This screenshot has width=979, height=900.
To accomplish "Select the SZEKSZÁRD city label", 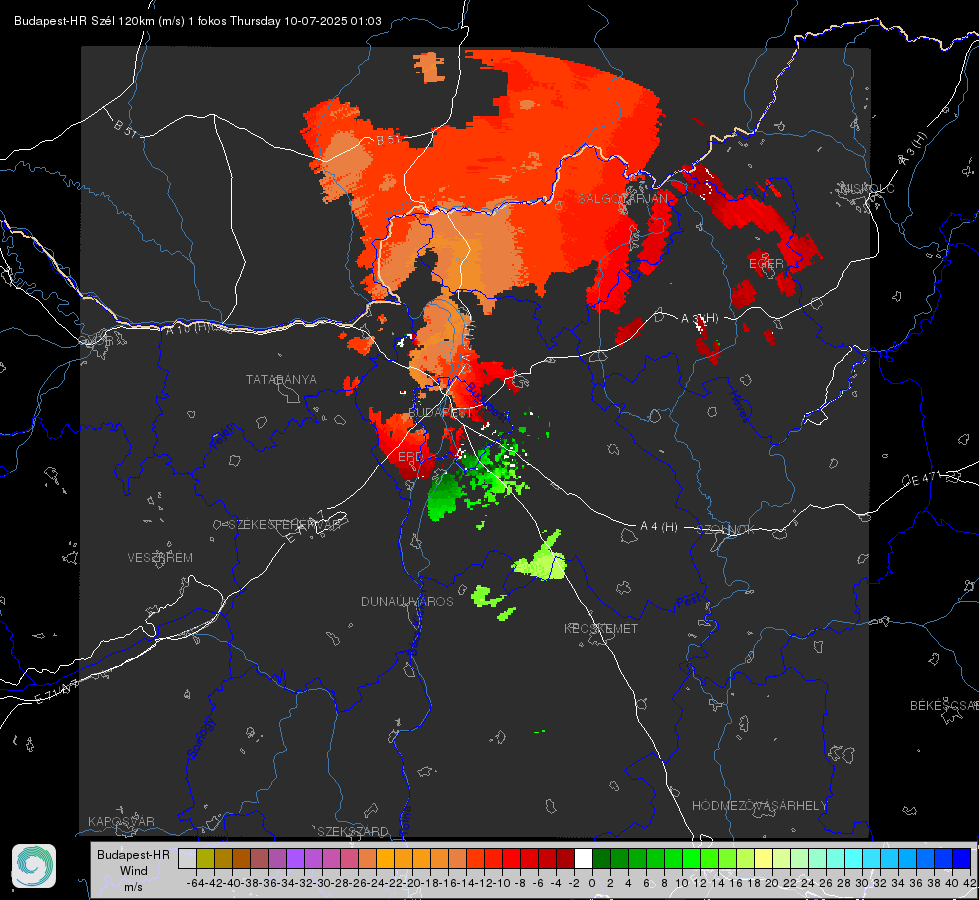I will tap(353, 831).
